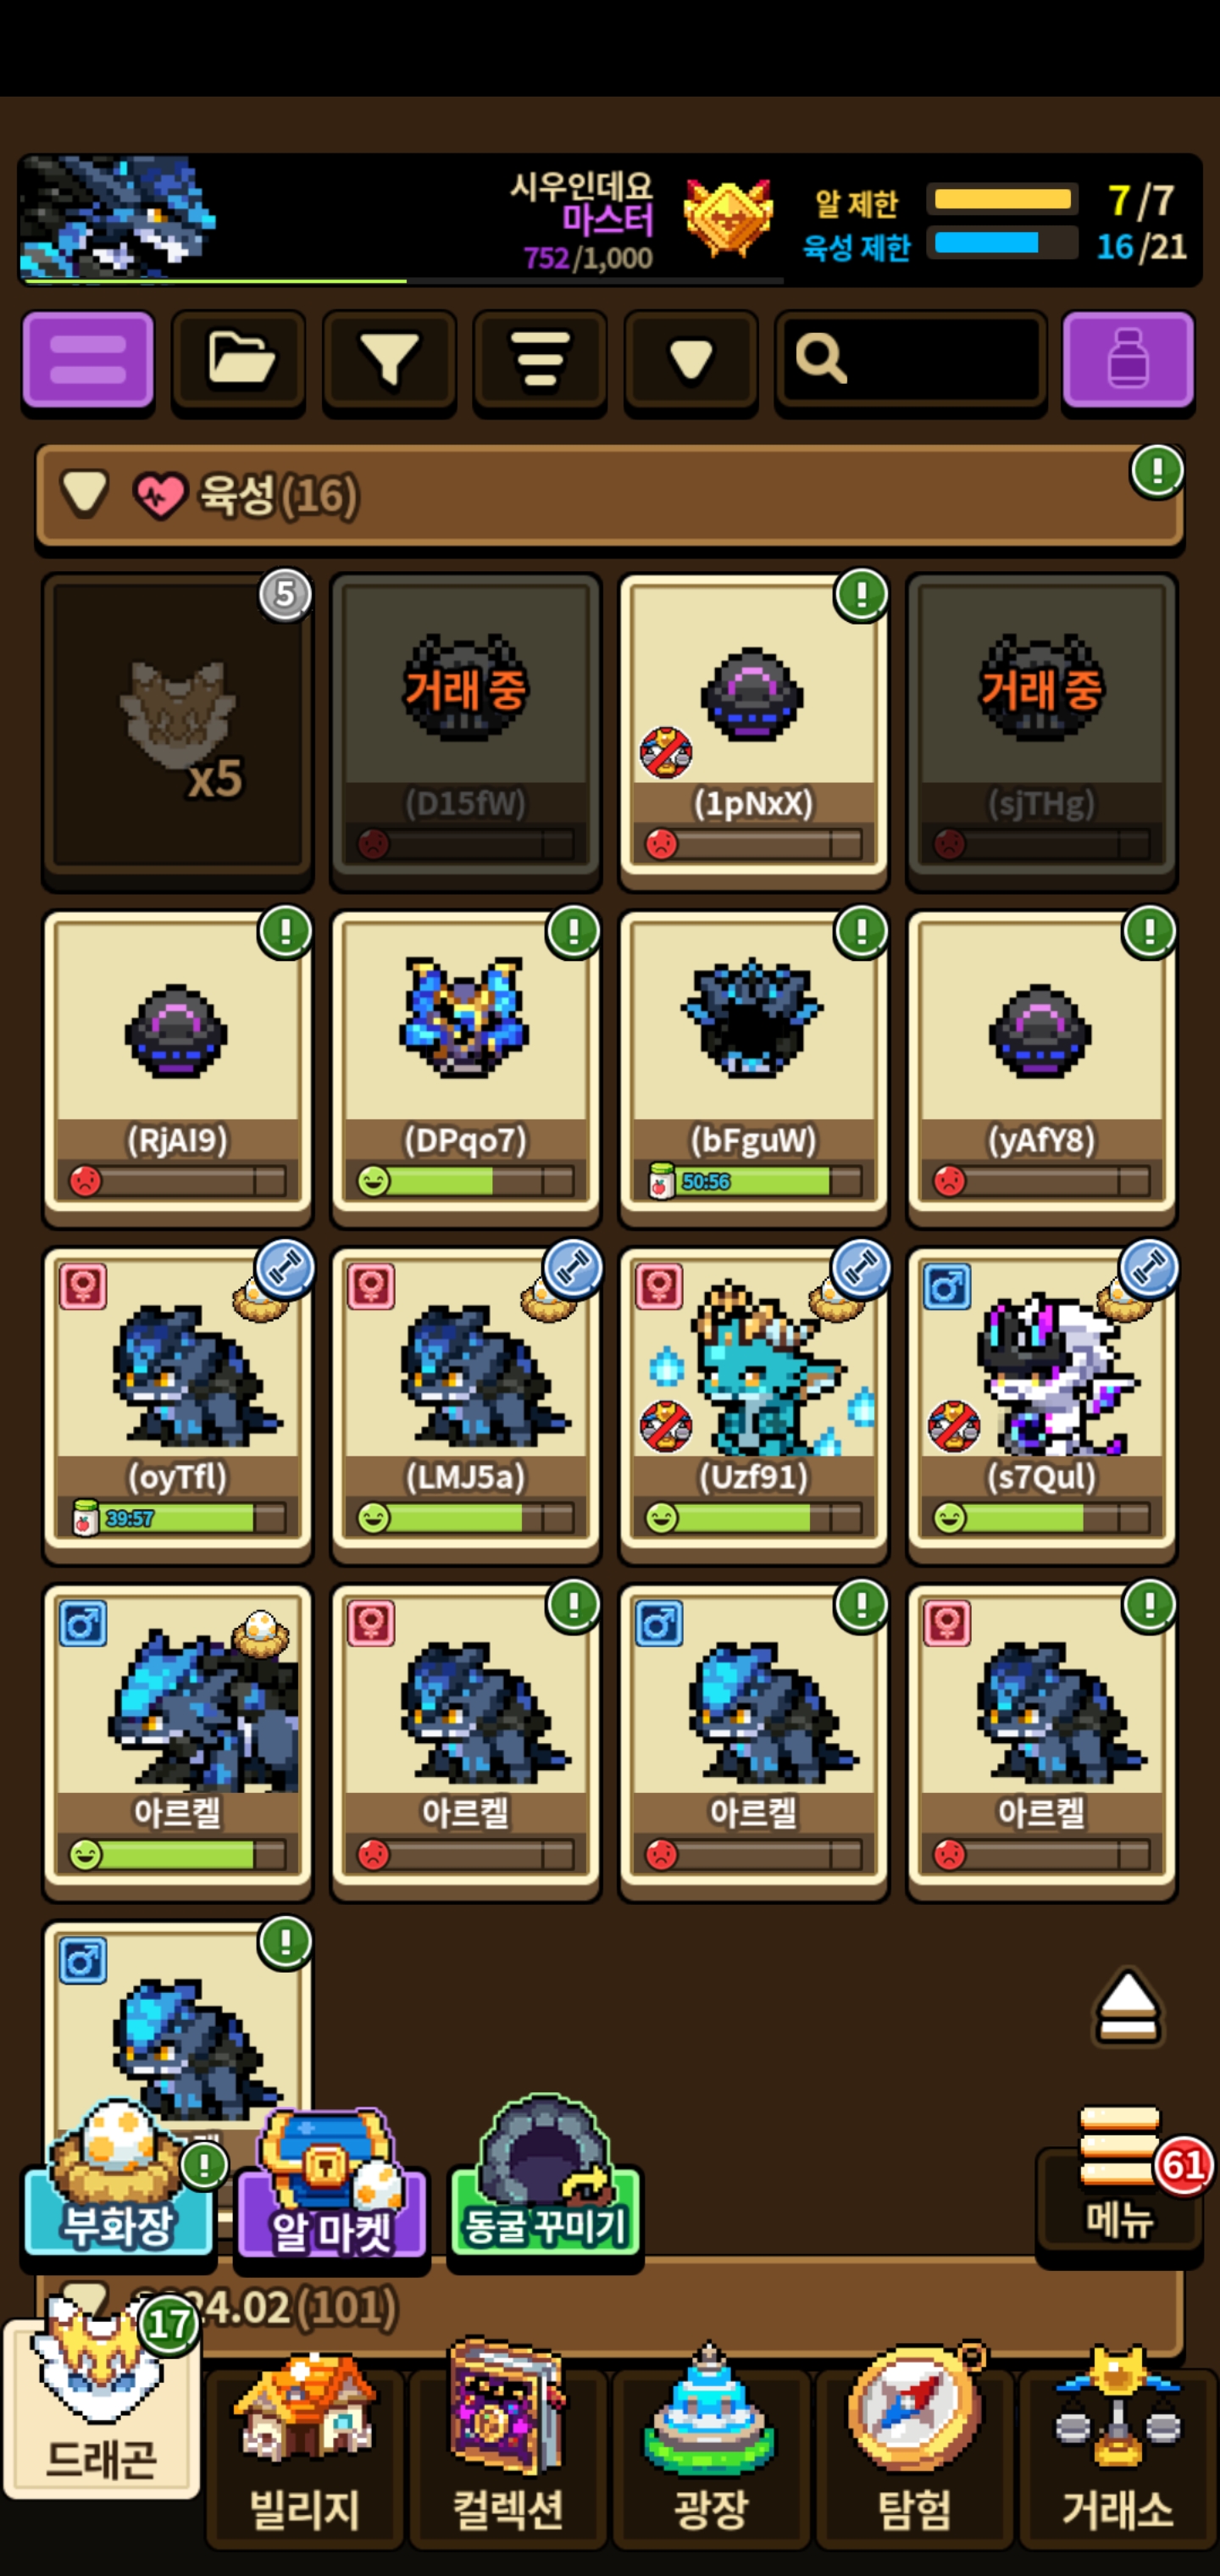Image resolution: width=1220 pixels, height=2576 pixels.
Task: Click the dragon search field
Action: [x=911, y=360]
